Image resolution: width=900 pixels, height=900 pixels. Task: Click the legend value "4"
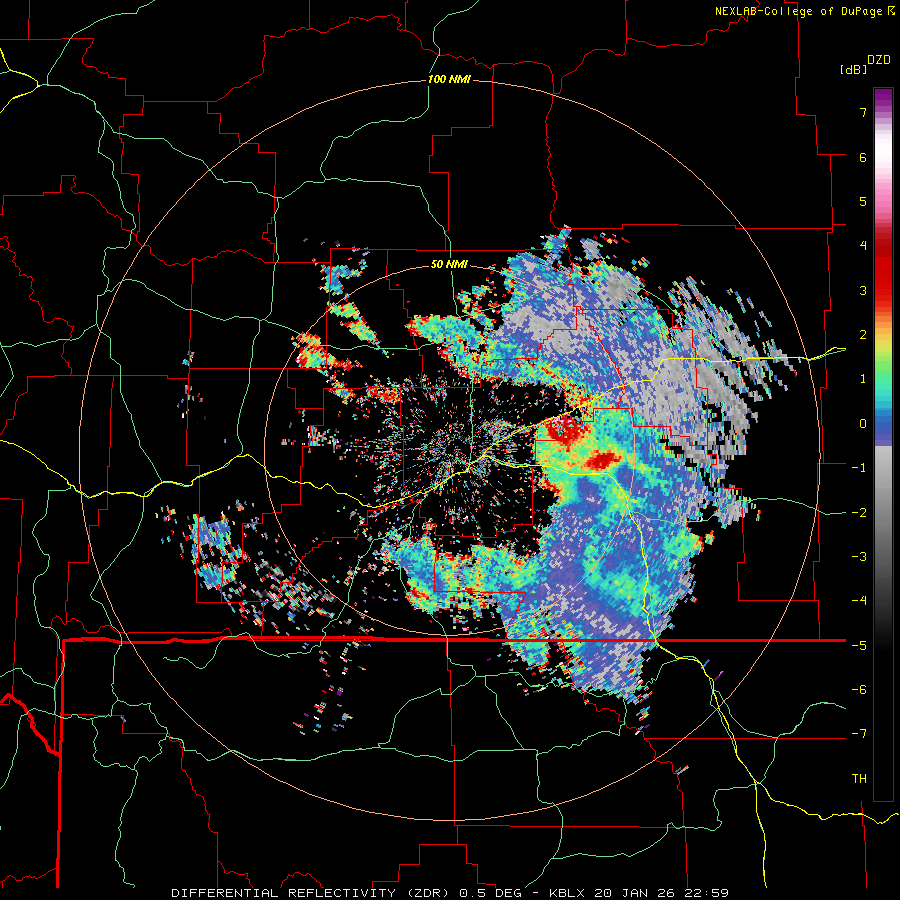click(863, 246)
